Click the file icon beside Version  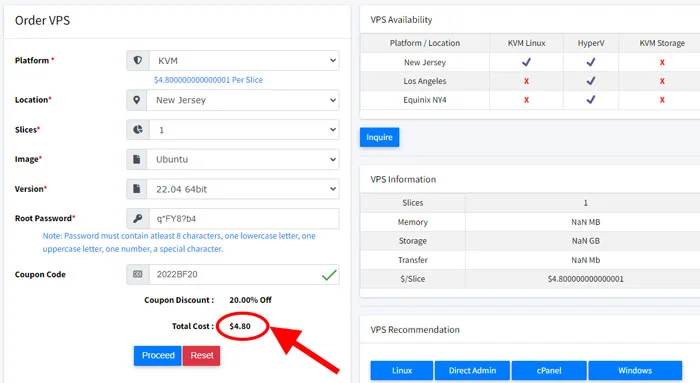137,189
